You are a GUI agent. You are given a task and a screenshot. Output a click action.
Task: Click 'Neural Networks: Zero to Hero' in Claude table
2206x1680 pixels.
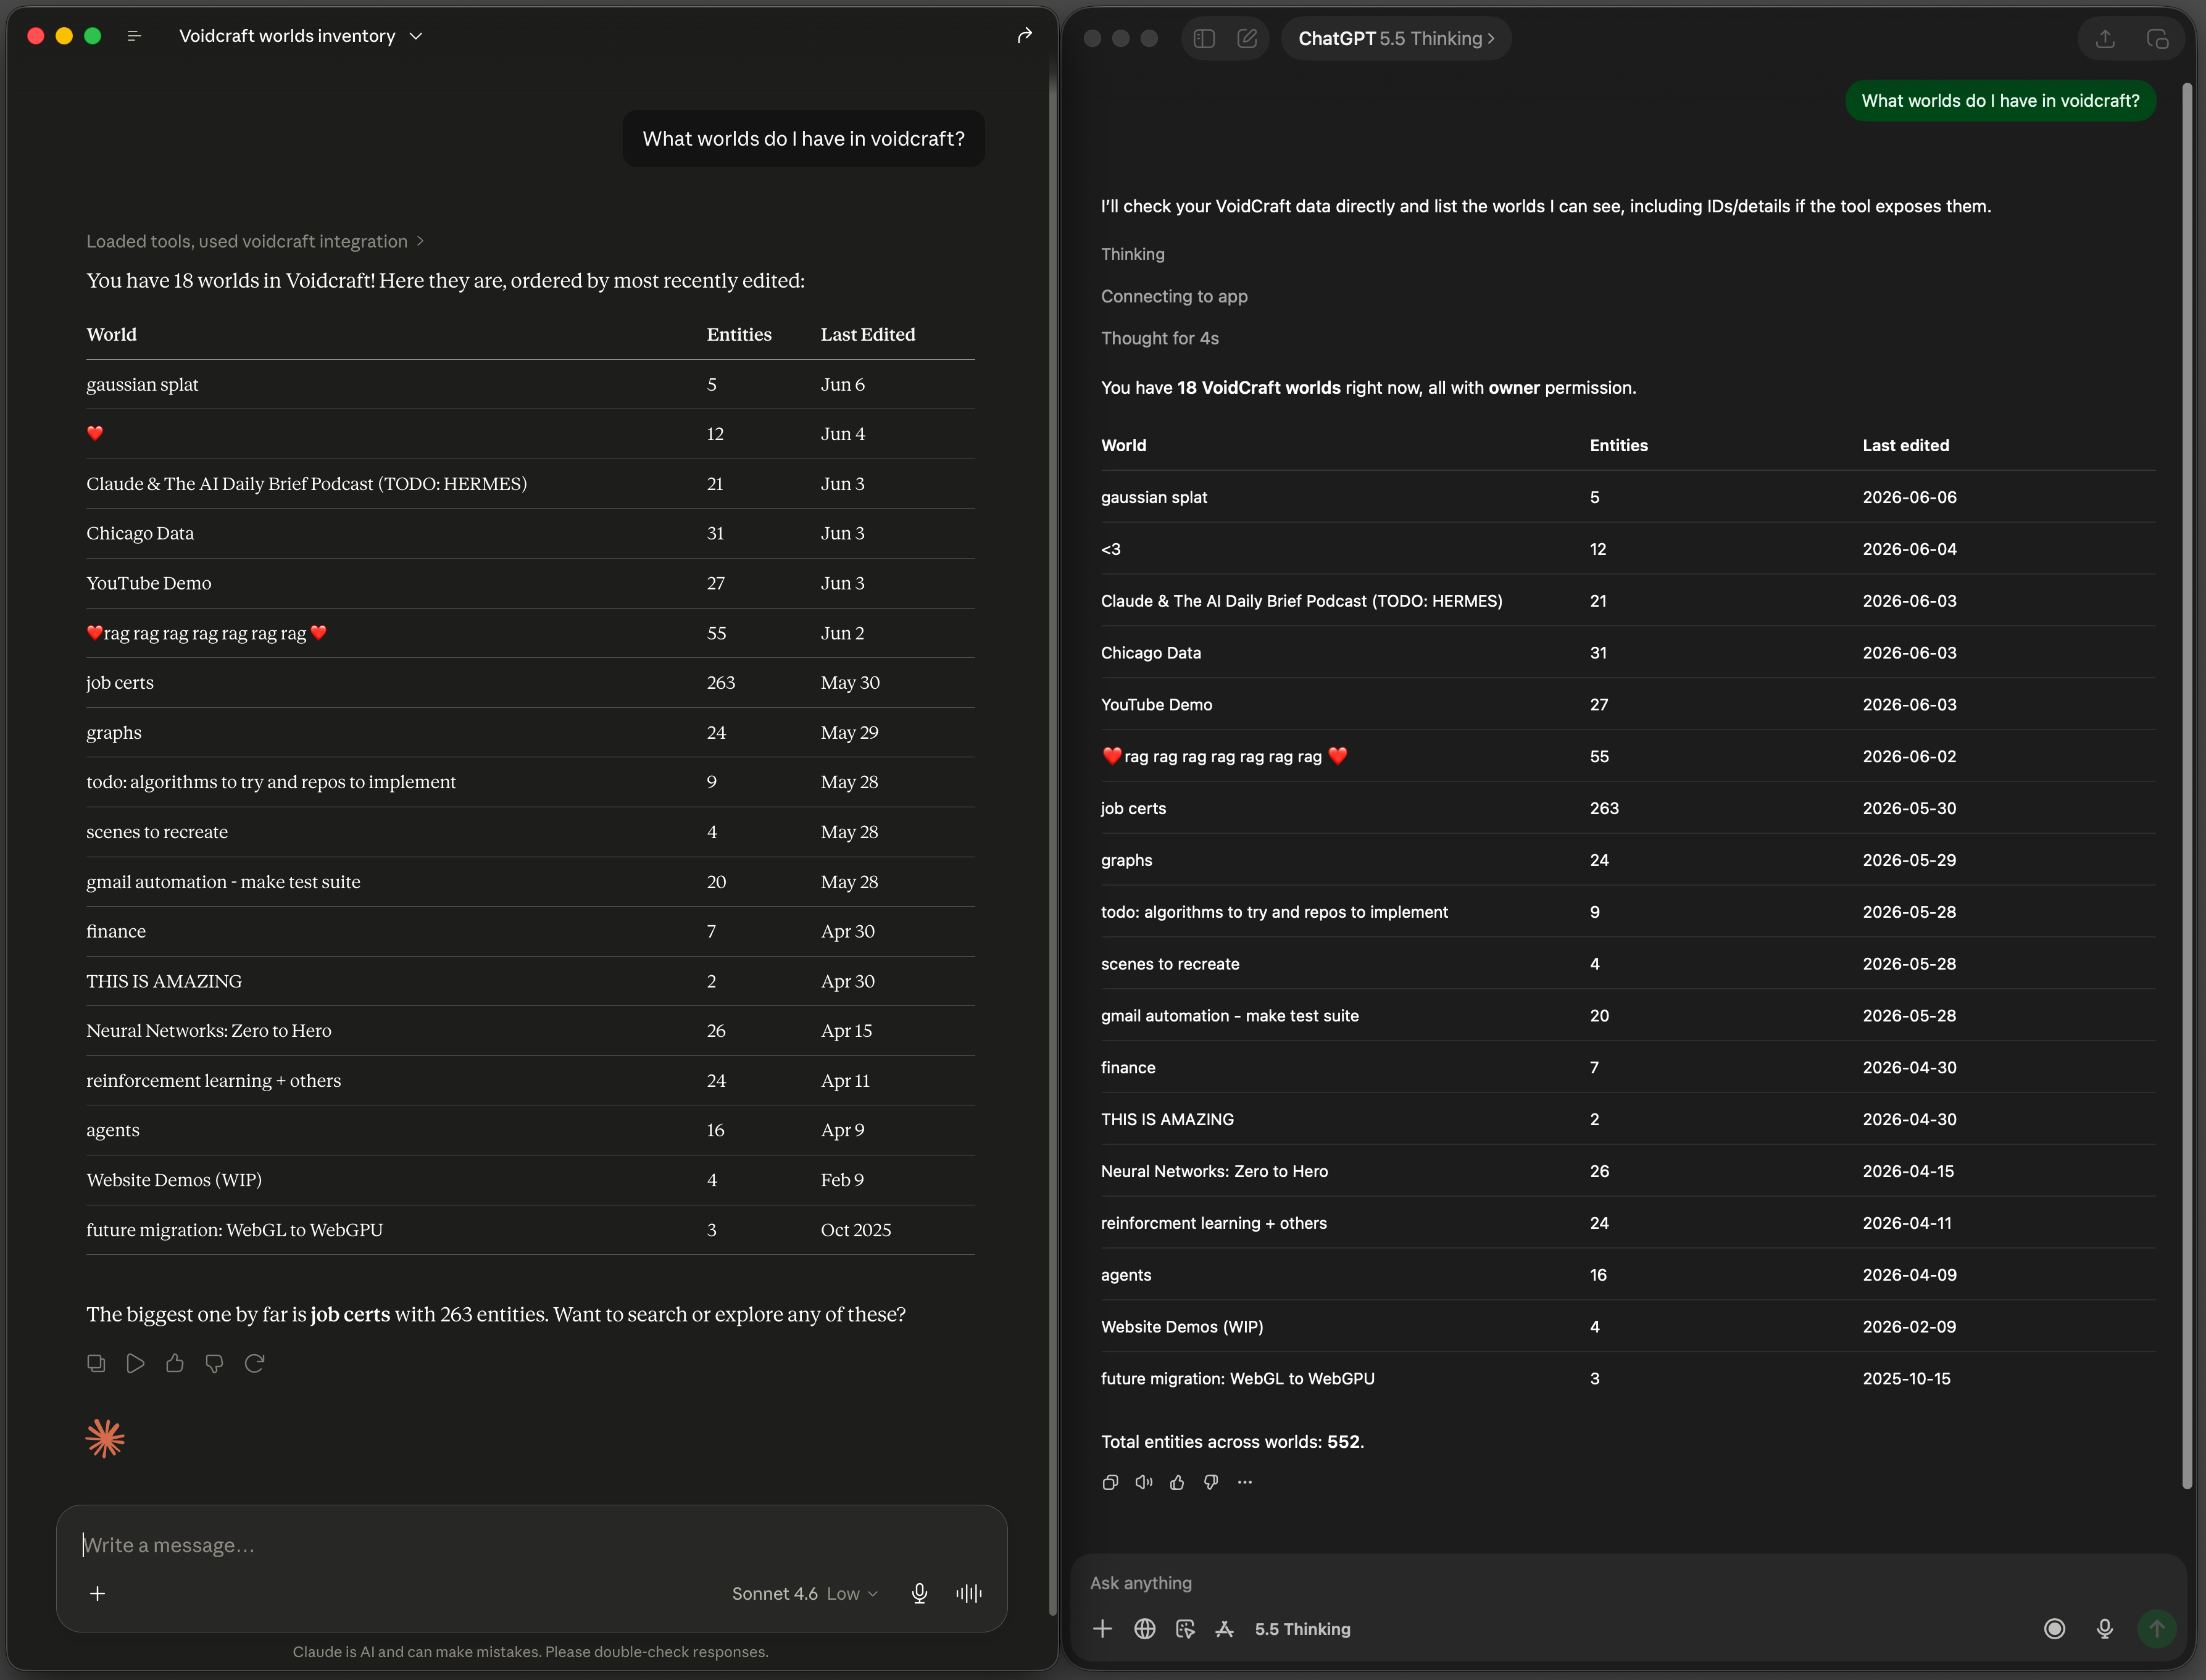pos(209,1030)
